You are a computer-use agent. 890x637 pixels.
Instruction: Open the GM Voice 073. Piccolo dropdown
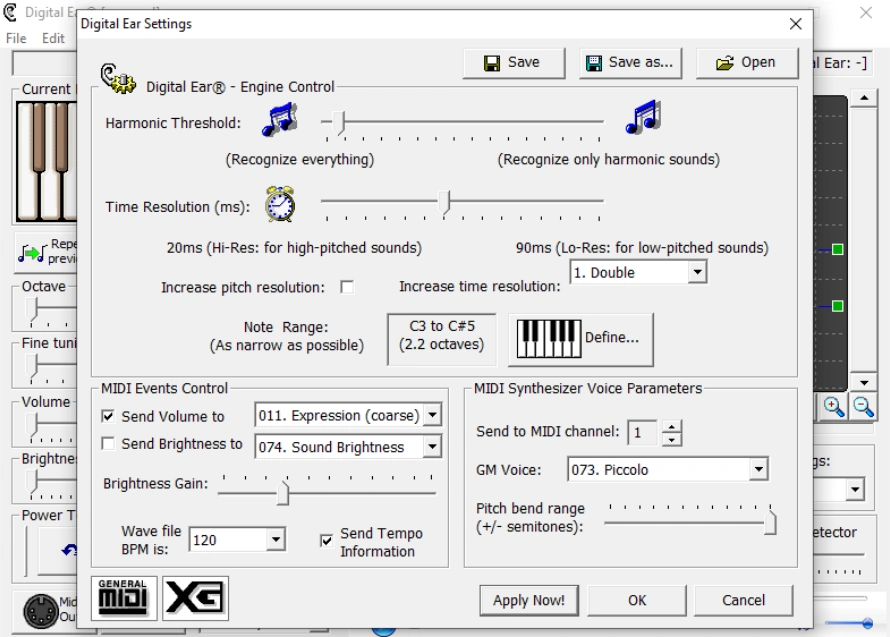758,470
